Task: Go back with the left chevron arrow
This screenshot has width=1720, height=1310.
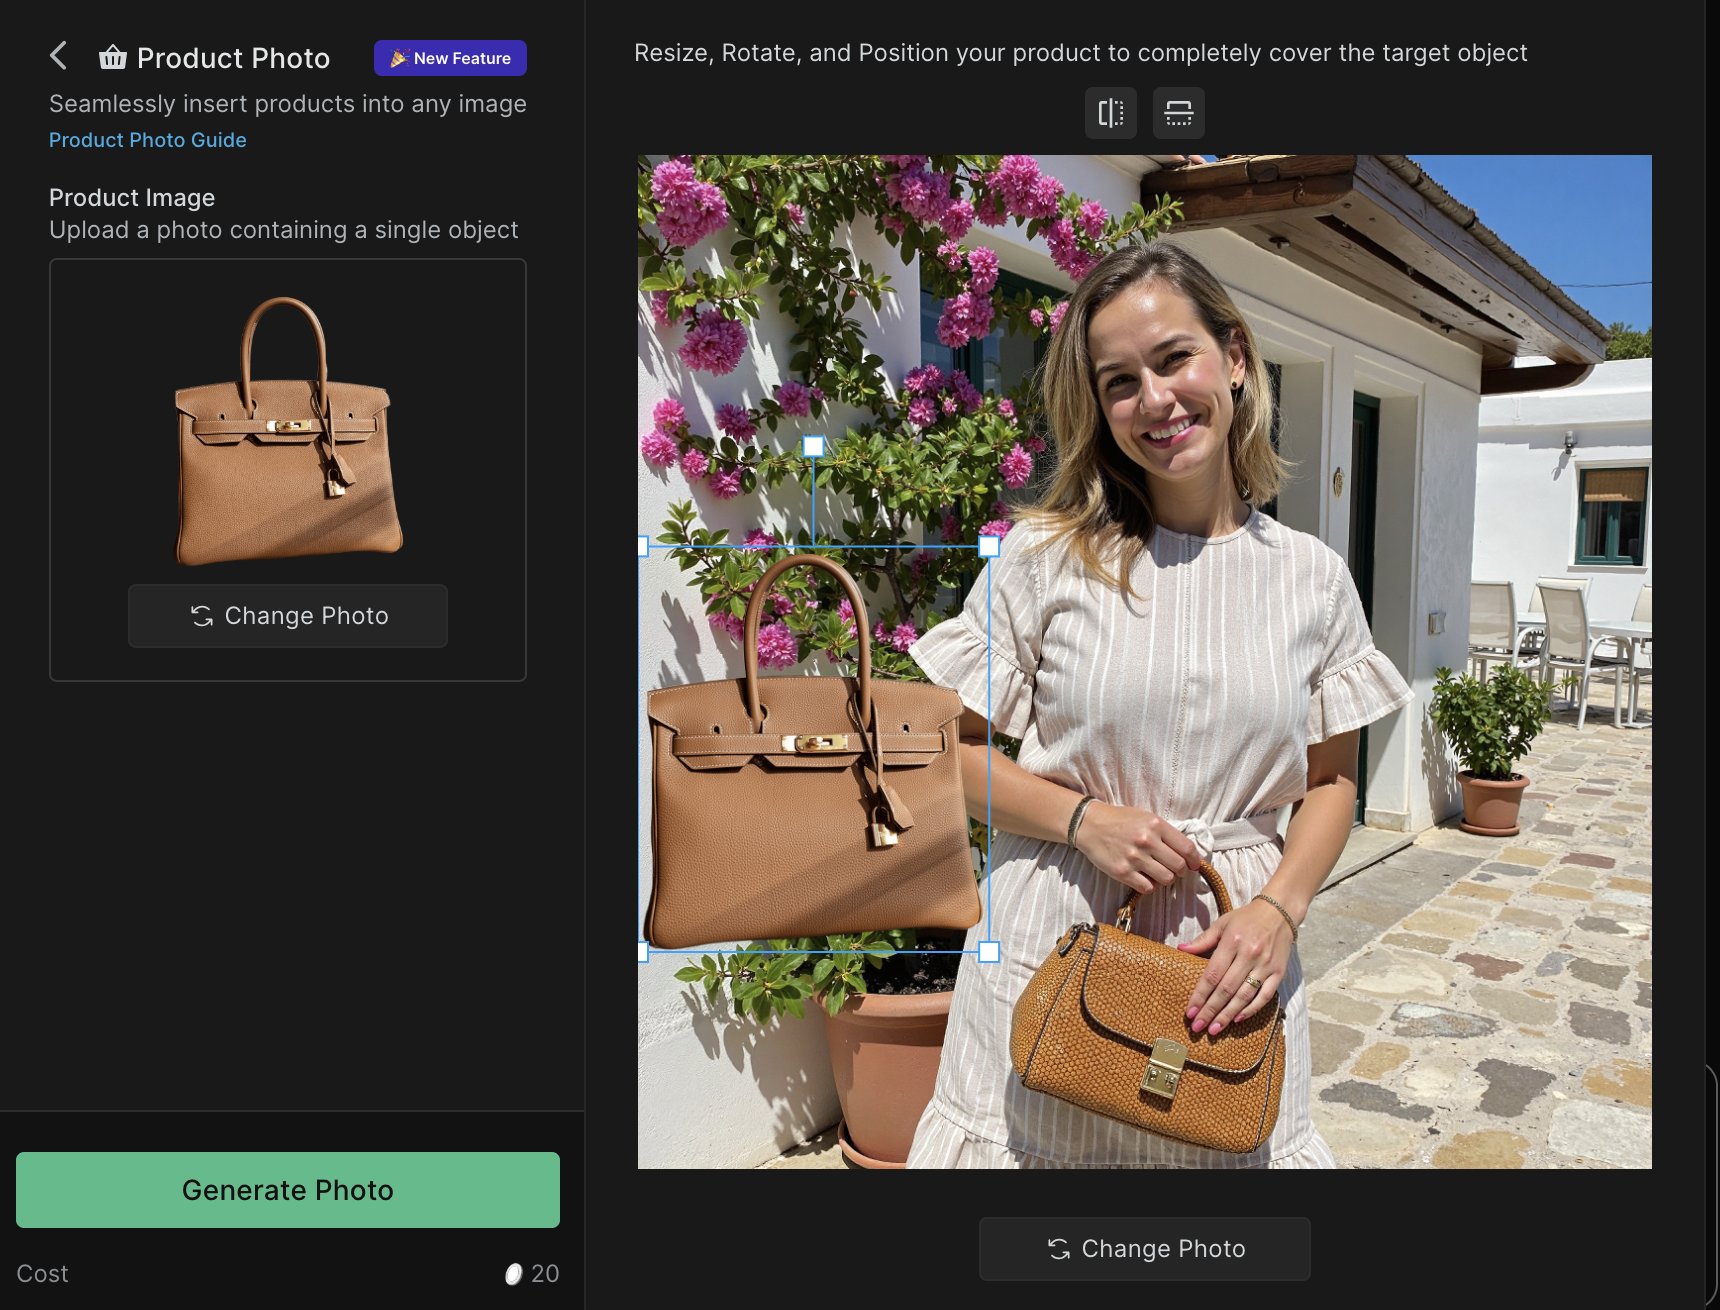Action: pos(59,56)
